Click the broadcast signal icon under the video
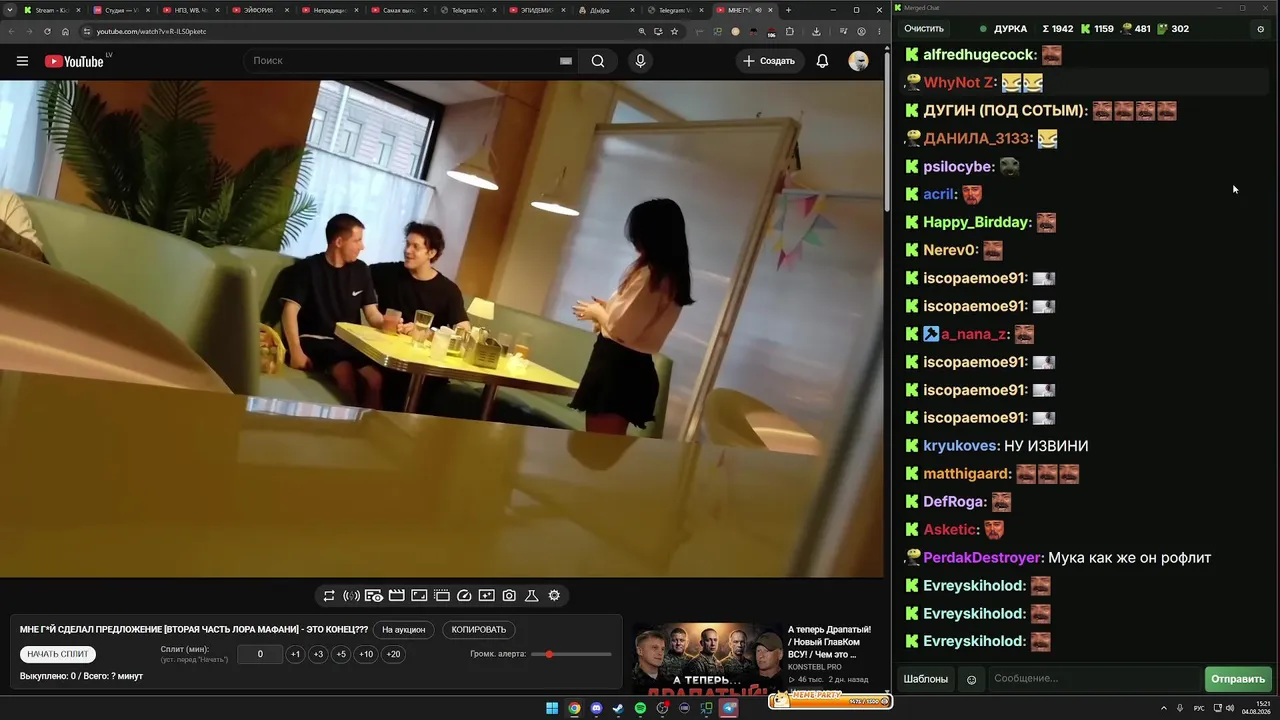Screen dimensions: 1280x720 pyautogui.click(x=351, y=596)
